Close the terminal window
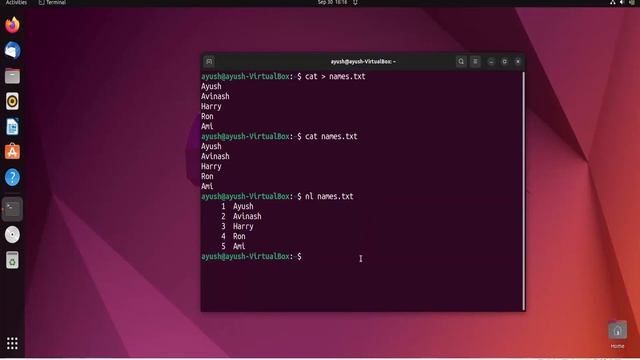Image resolution: width=640 pixels, height=360 pixels. tap(518, 62)
